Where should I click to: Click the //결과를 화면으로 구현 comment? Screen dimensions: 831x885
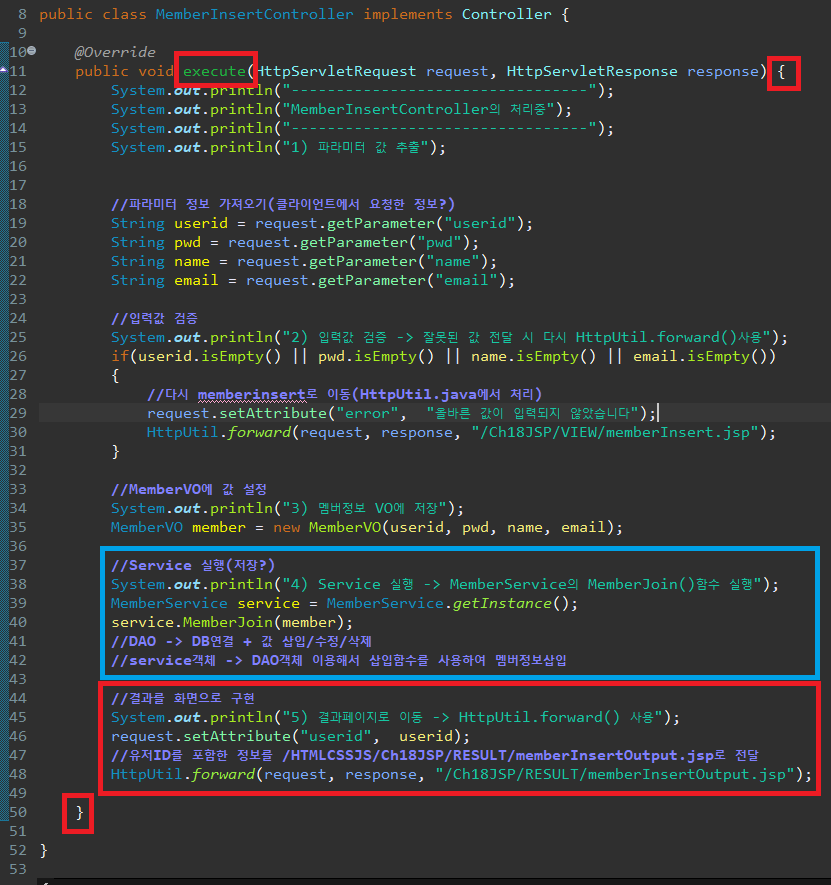click(x=182, y=698)
